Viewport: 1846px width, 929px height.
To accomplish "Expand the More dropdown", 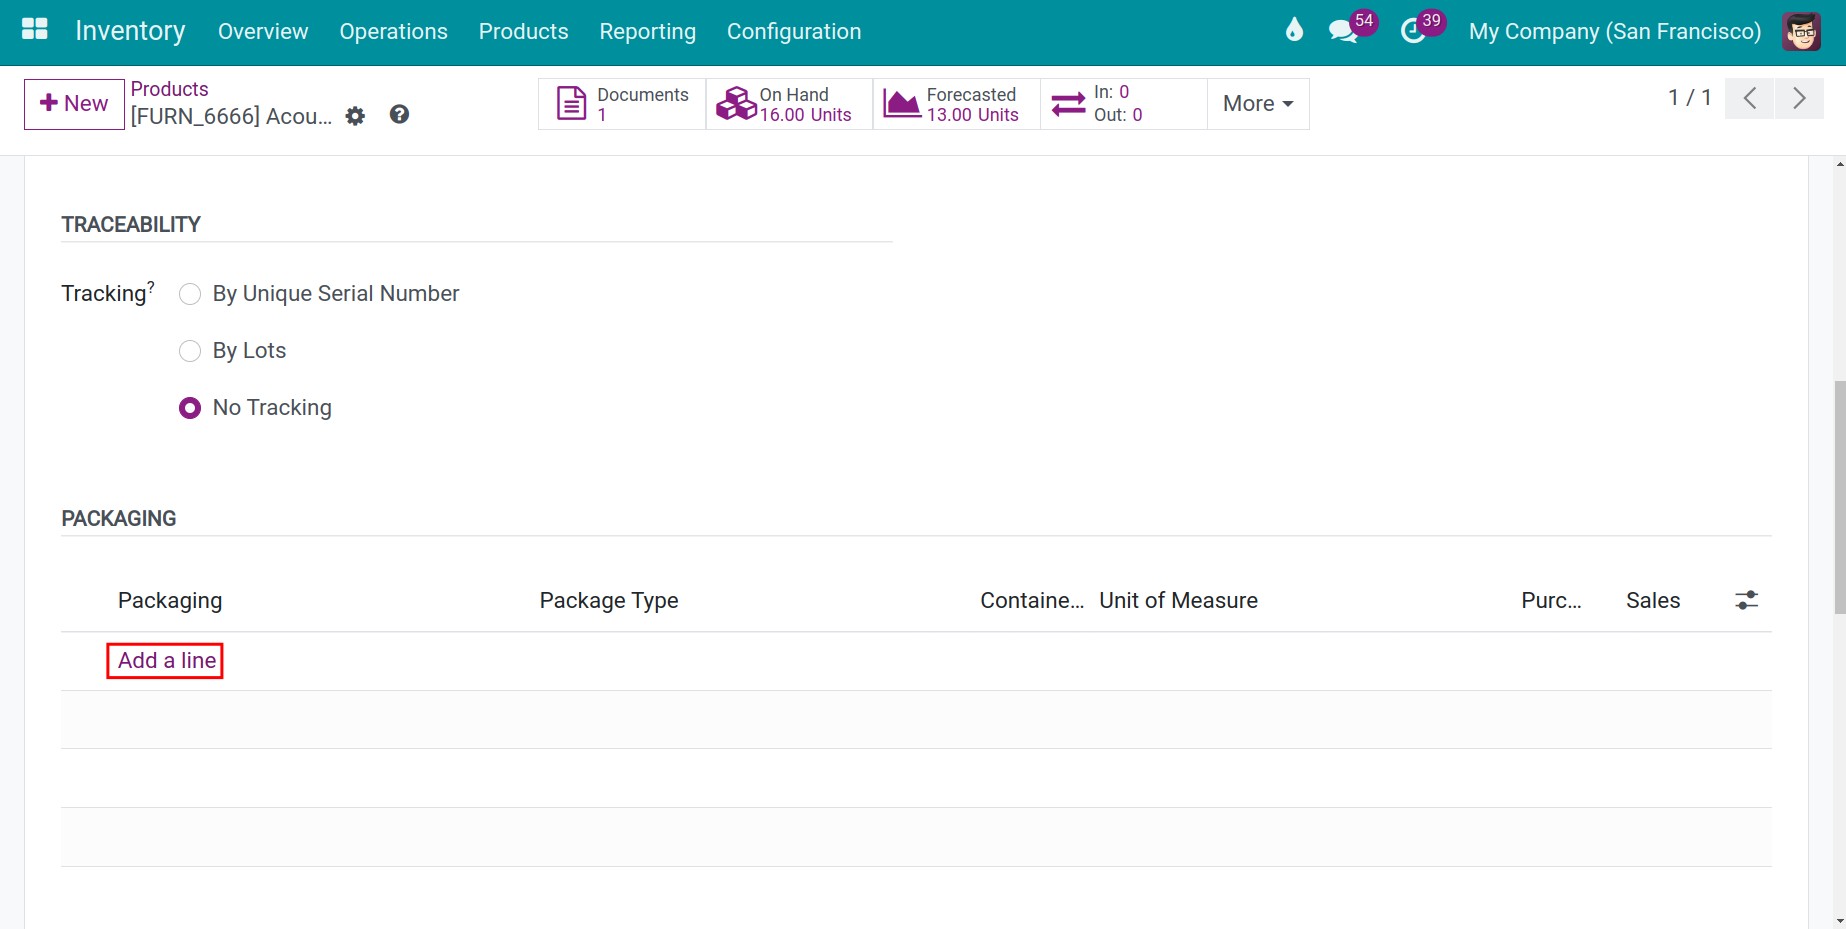I will tap(1258, 104).
